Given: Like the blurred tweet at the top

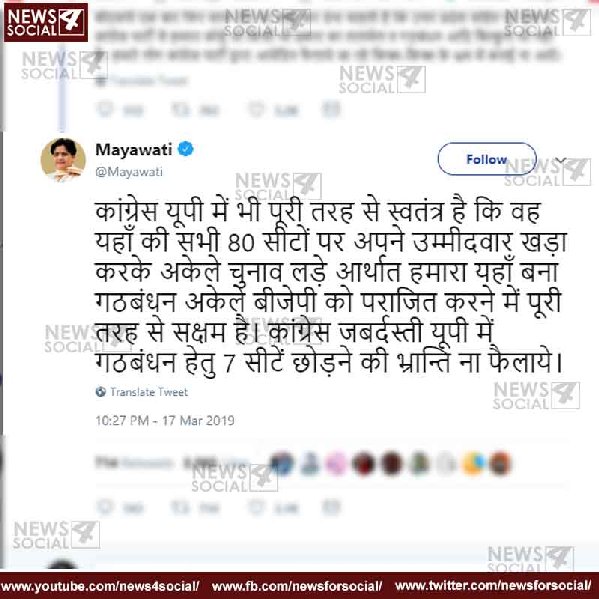Looking at the screenshot, I should click(x=255, y=109).
